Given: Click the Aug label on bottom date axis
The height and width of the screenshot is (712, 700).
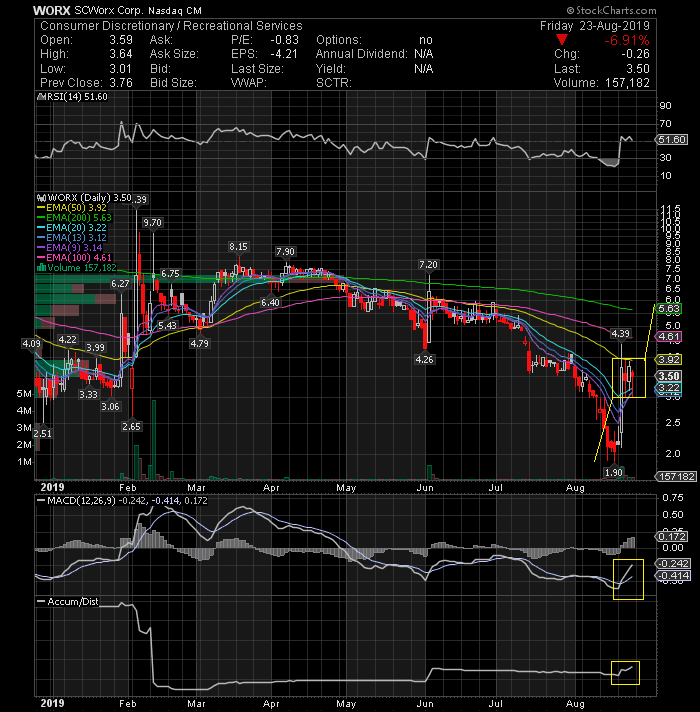Looking at the screenshot, I should [x=575, y=703].
